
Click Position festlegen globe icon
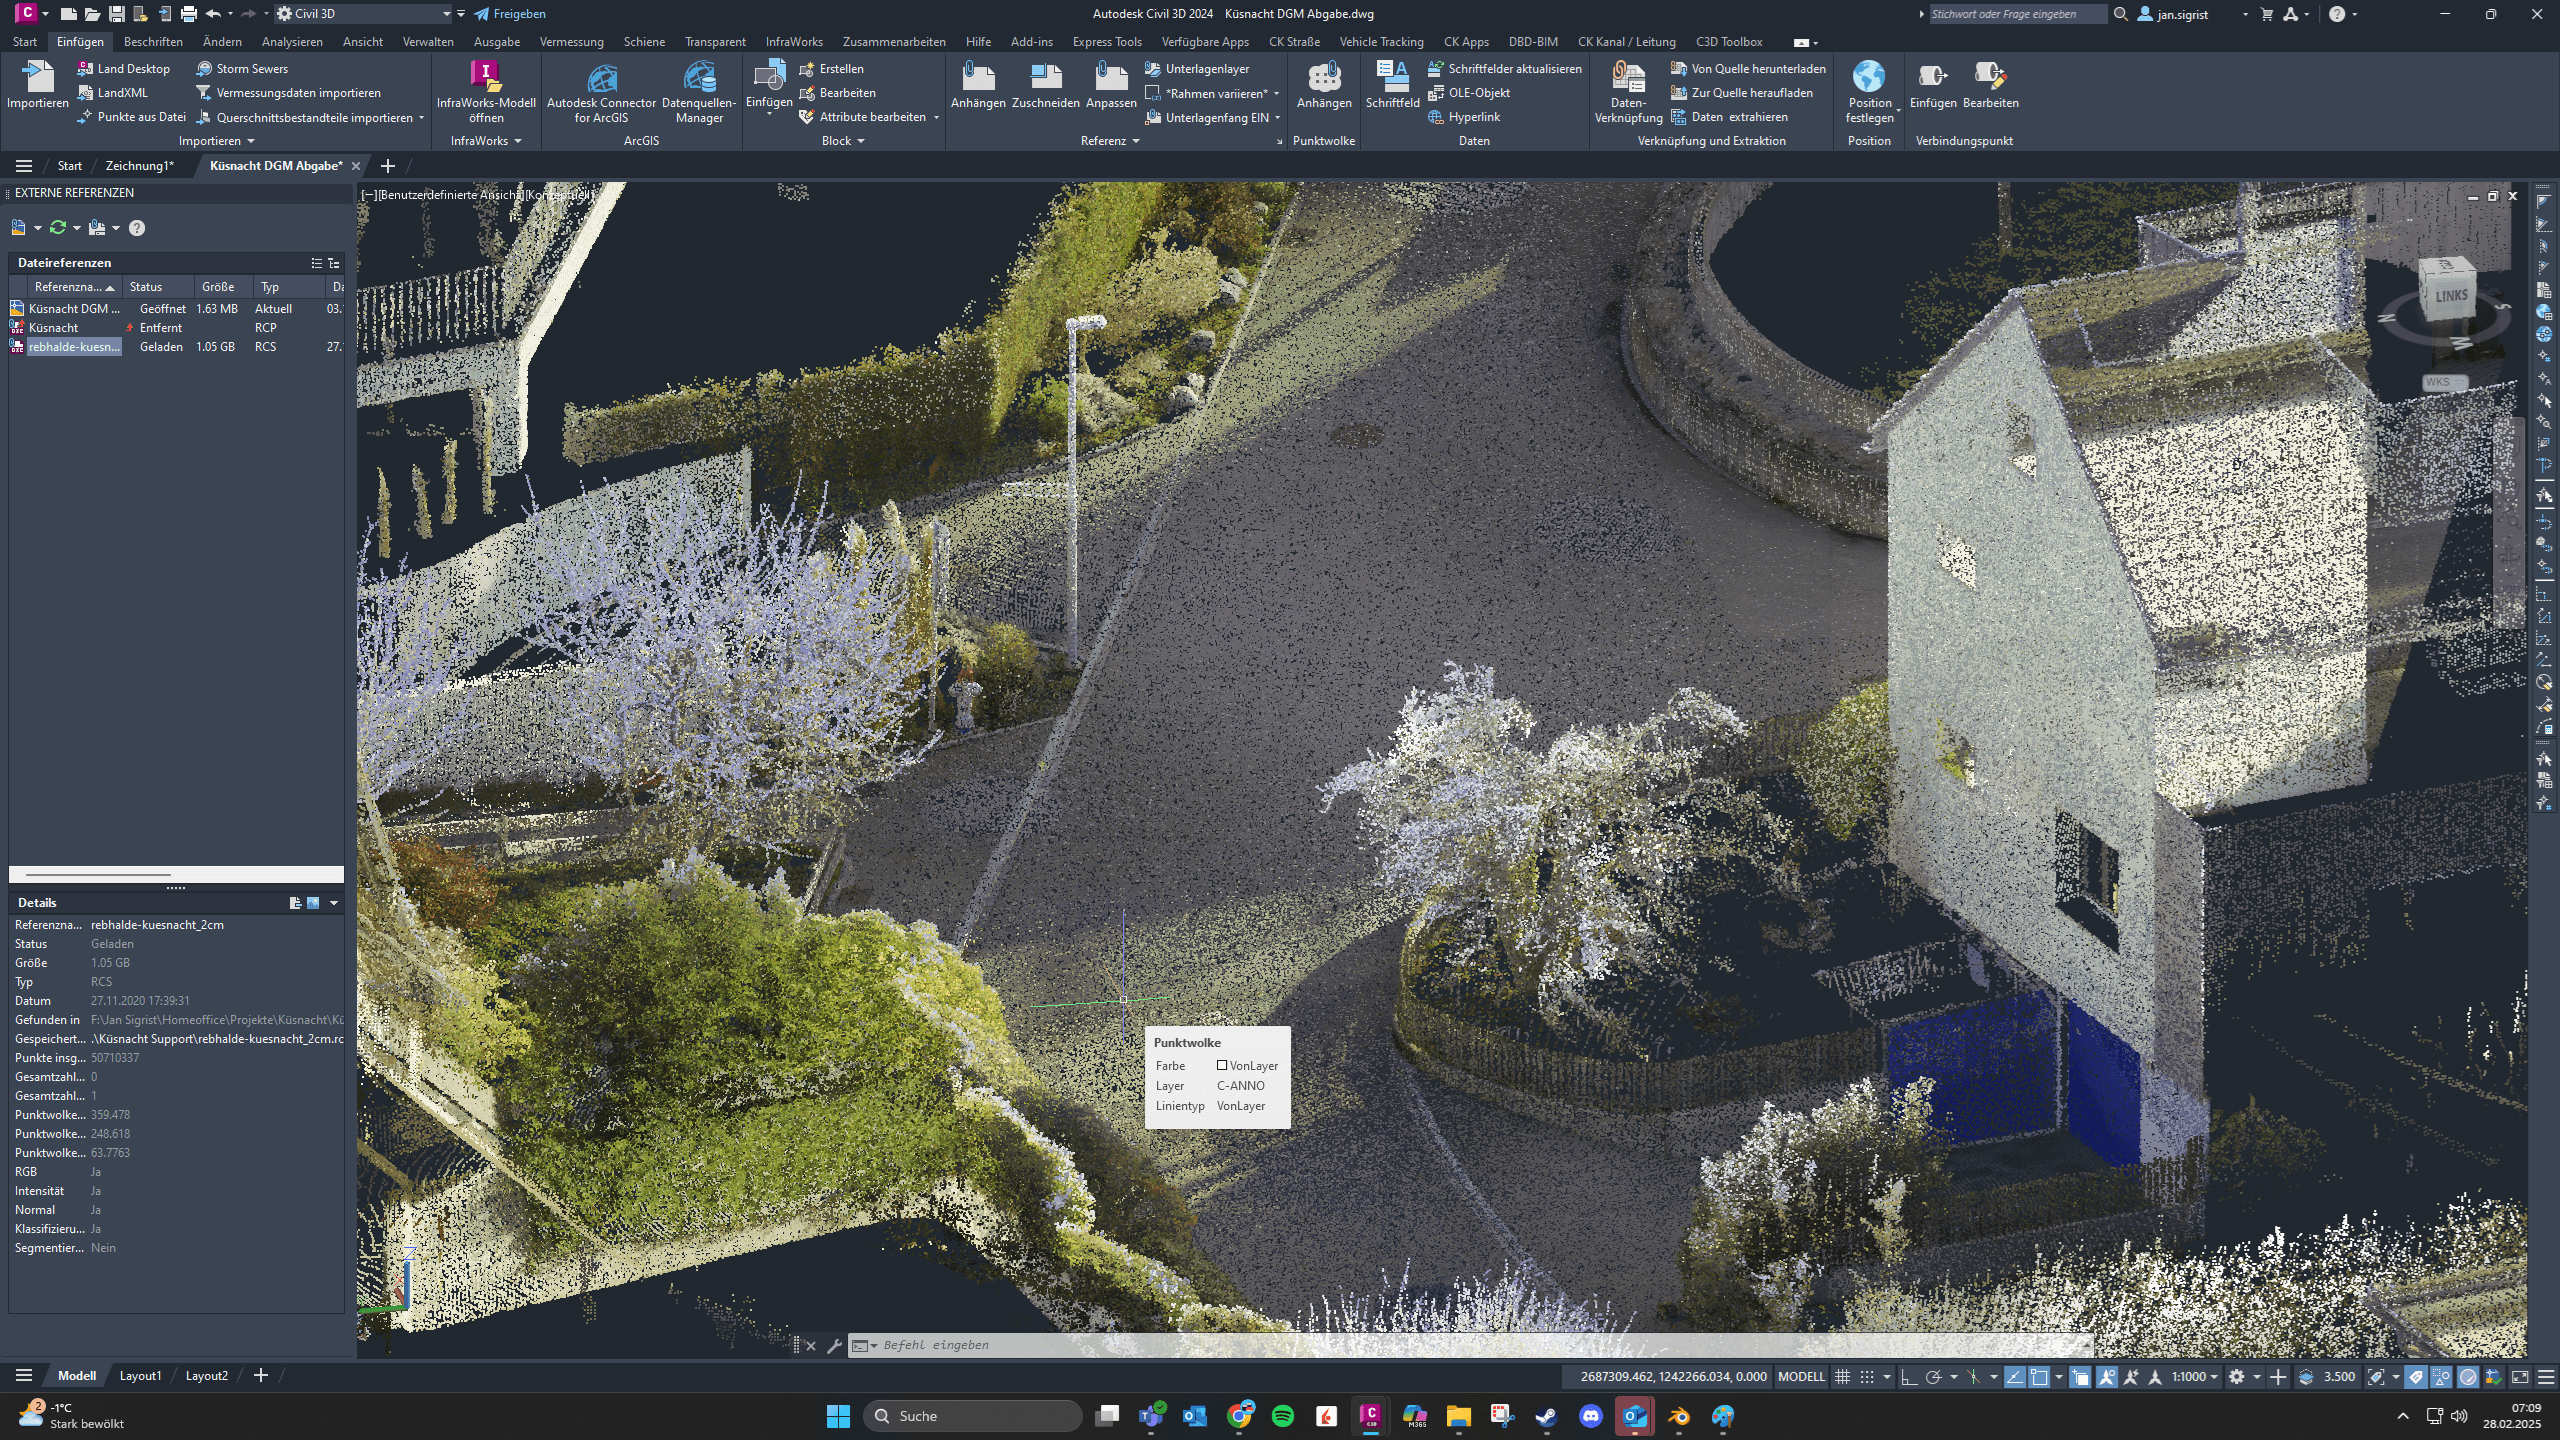1869,77
